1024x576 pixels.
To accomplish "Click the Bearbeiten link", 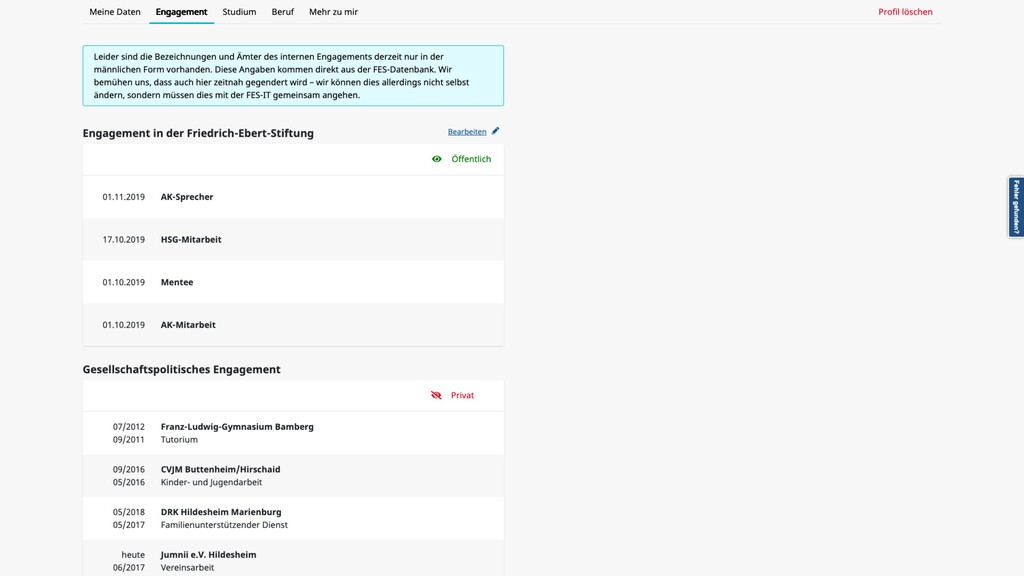I will [x=467, y=132].
